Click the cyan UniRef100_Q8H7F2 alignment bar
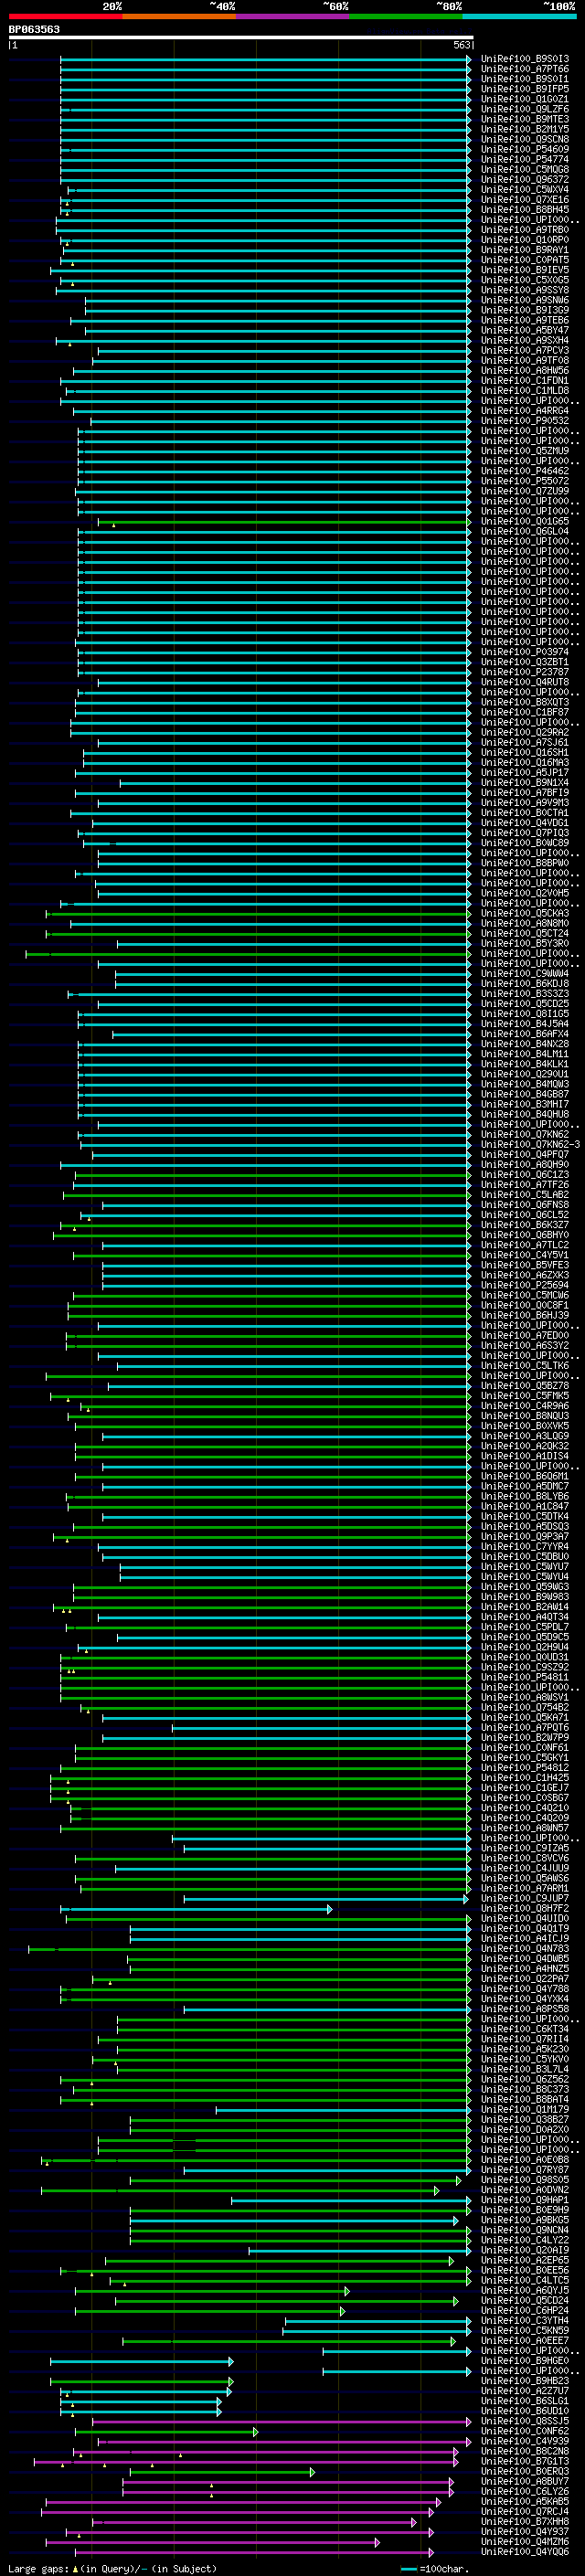The height and width of the screenshot is (2576, 585). point(198,1909)
